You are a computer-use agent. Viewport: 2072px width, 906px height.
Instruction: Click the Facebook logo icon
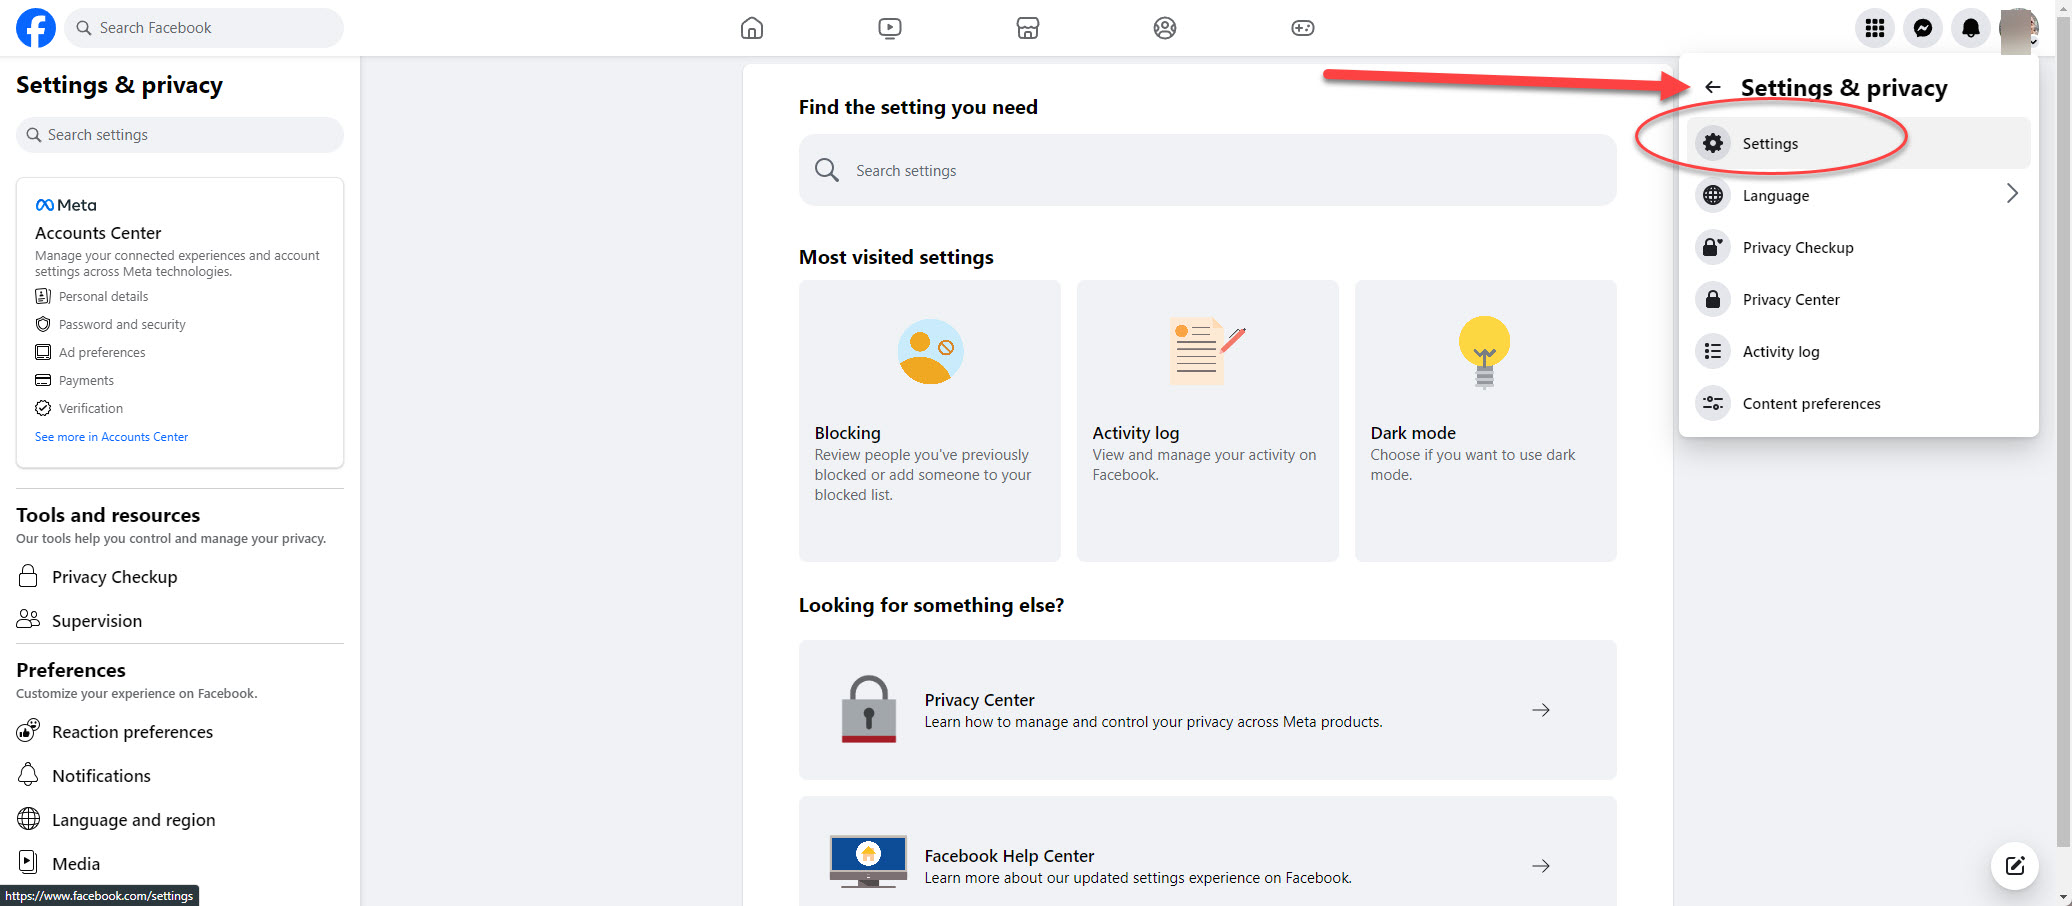click(x=36, y=28)
